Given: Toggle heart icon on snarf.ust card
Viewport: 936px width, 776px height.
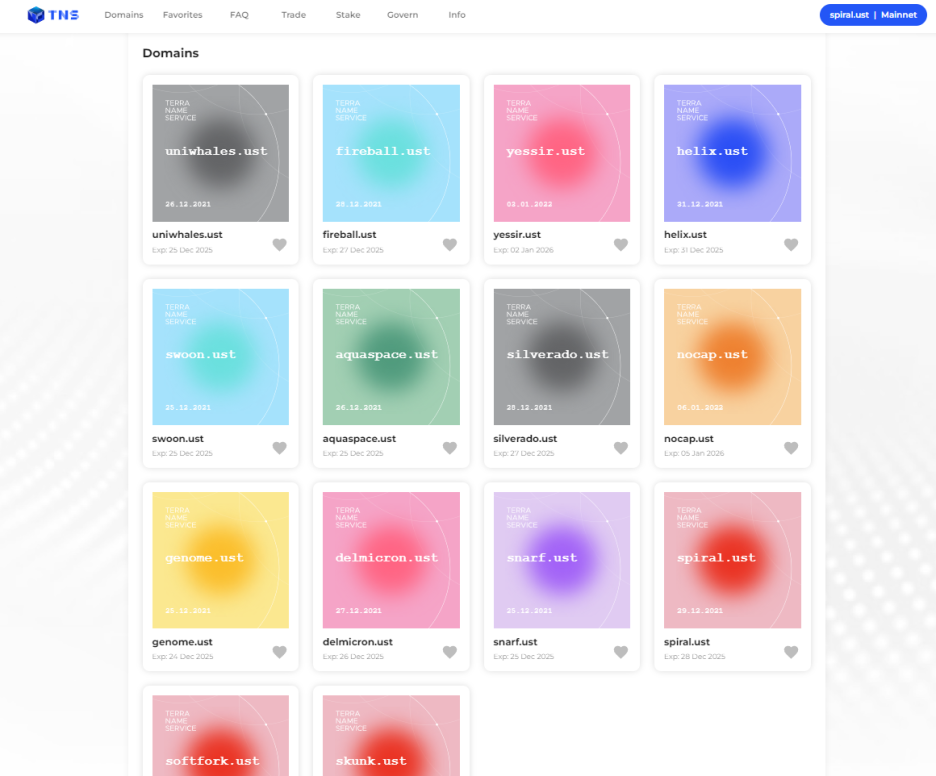Looking at the screenshot, I should click(x=621, y=652).
